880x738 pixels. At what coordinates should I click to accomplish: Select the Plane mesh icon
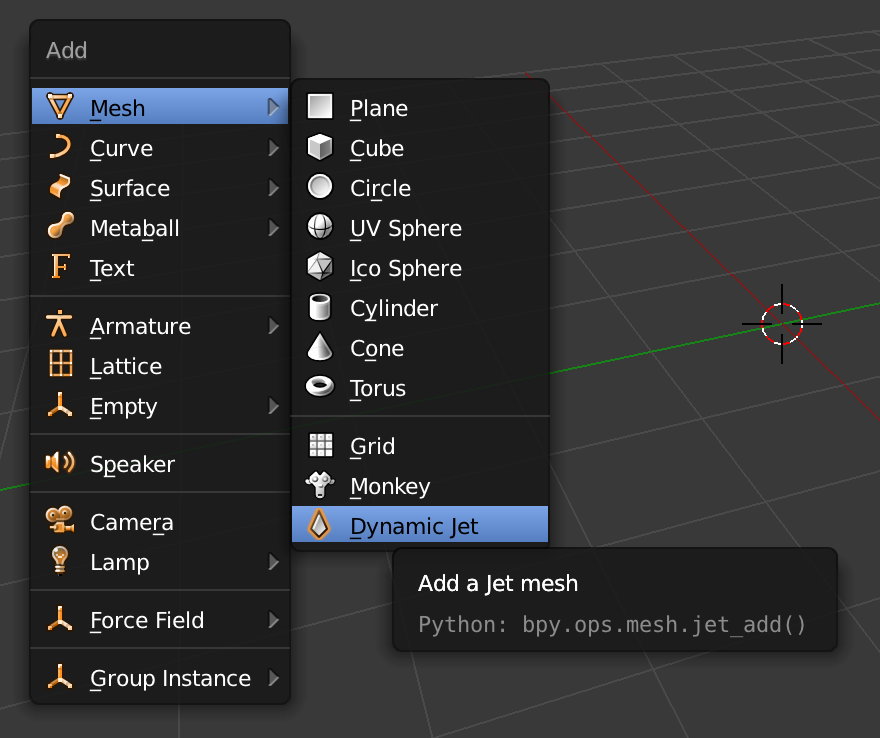coord(319,107)
